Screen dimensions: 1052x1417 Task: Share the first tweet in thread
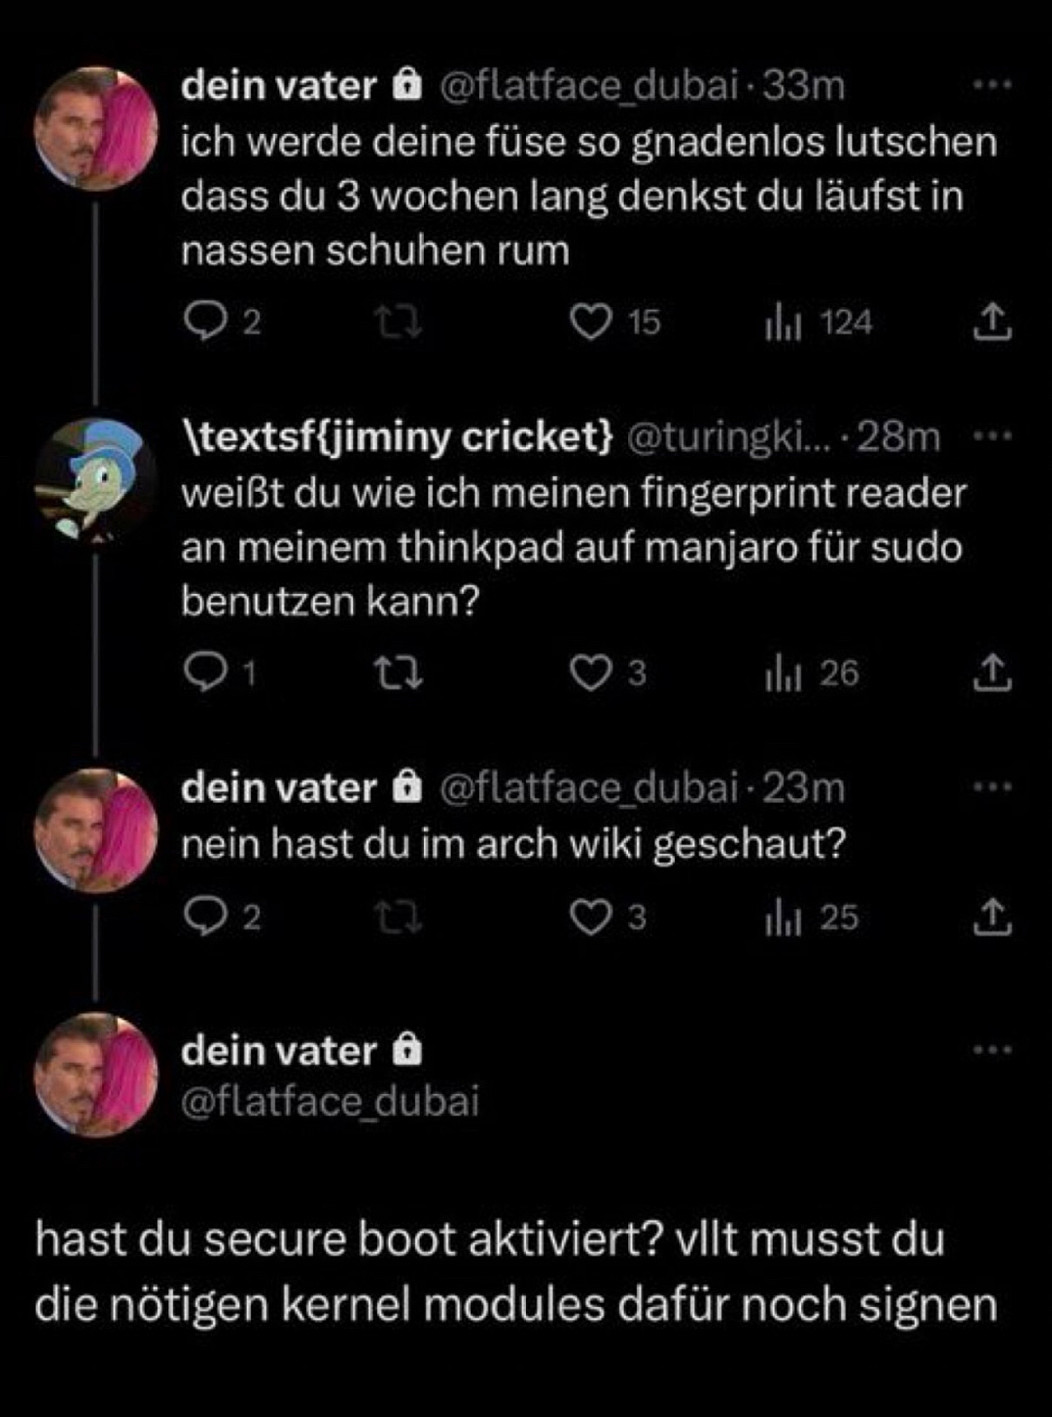(991, 322)
